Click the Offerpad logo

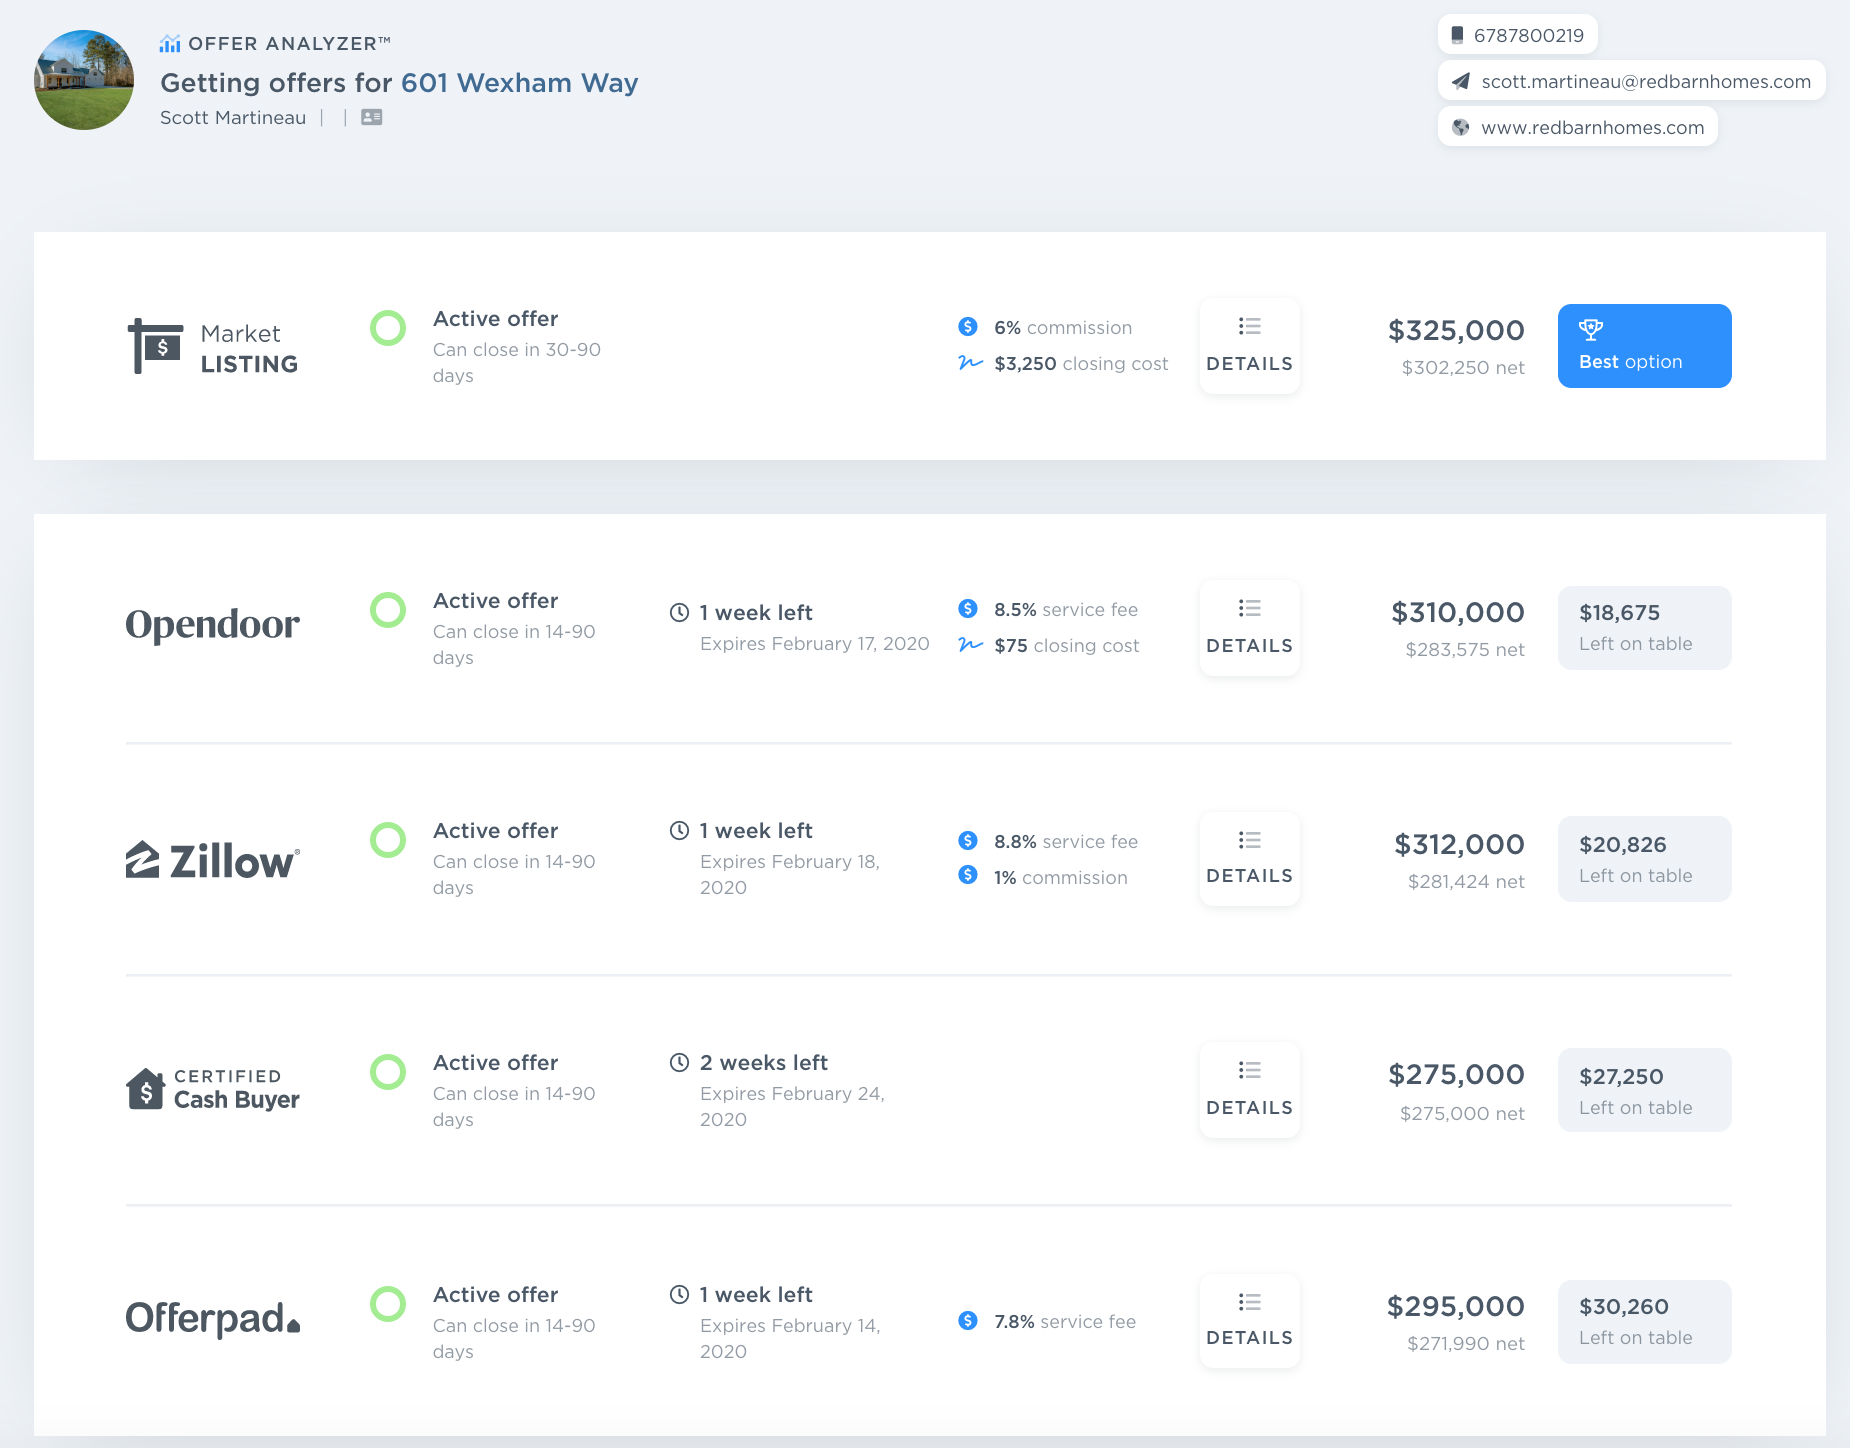[x=213, y=1319]
